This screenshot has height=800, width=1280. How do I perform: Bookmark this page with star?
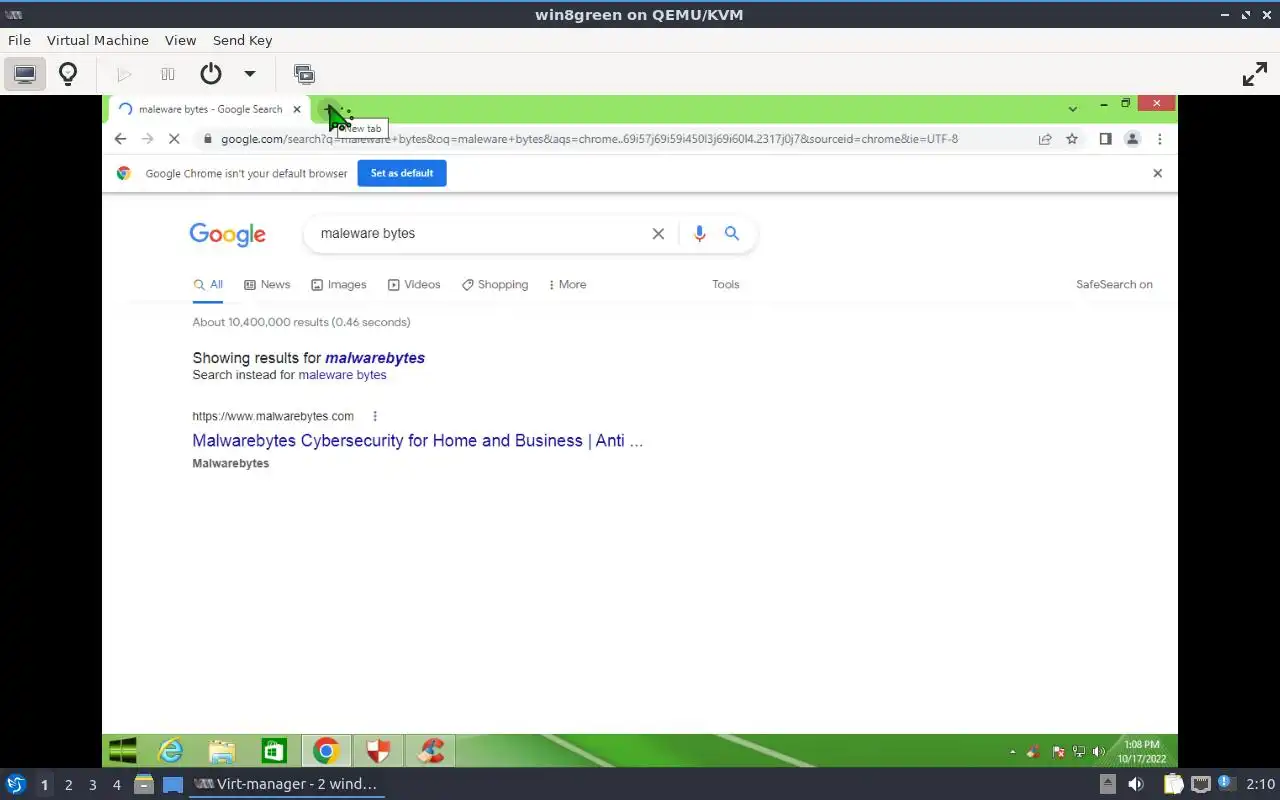(1072, 139)
